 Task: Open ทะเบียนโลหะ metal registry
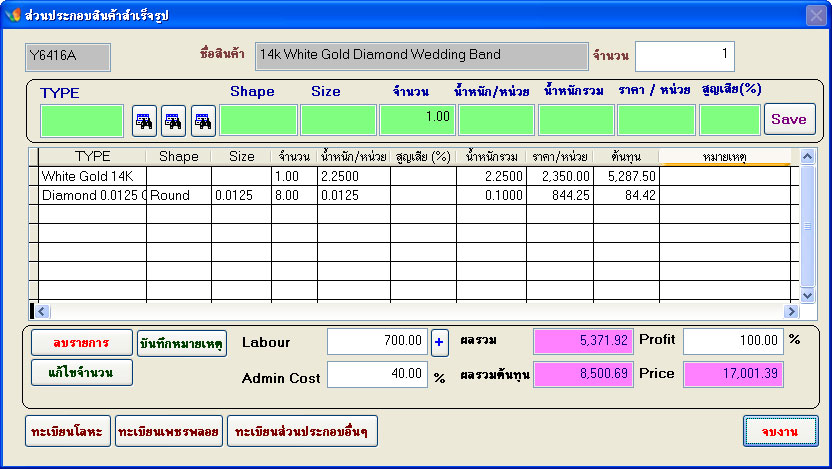tap(67, 431)
